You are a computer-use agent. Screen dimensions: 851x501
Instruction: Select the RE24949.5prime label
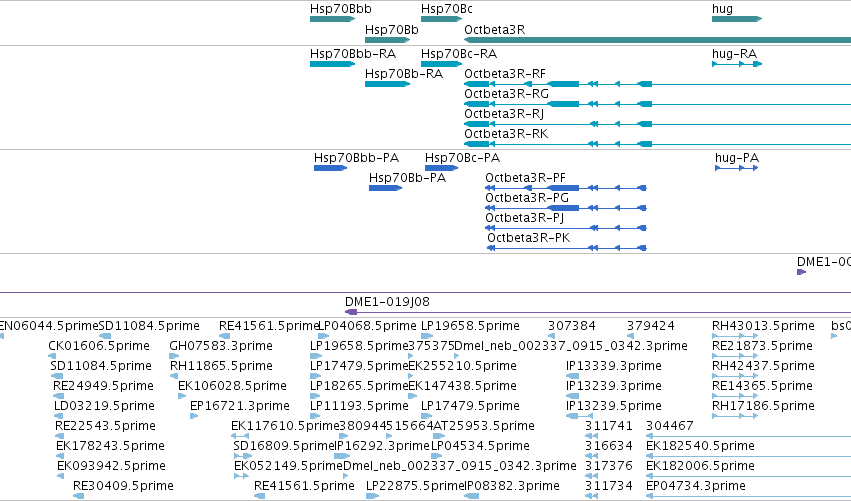click(103, 386)
